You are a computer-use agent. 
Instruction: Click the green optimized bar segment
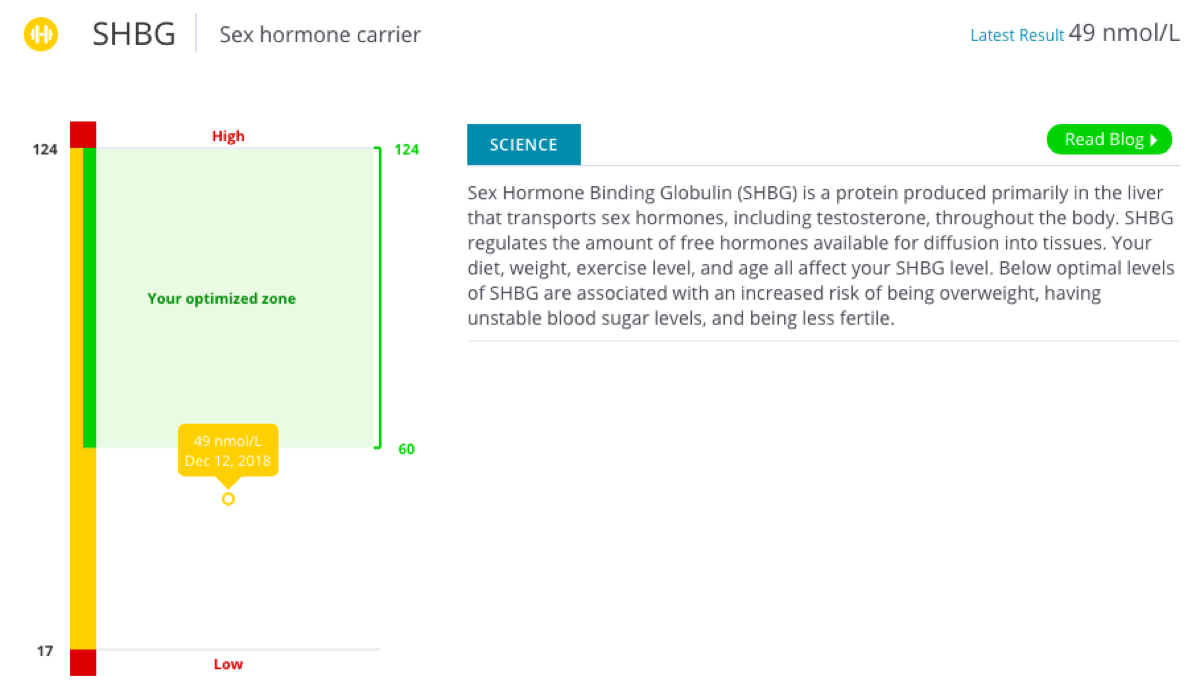(89, 297)
